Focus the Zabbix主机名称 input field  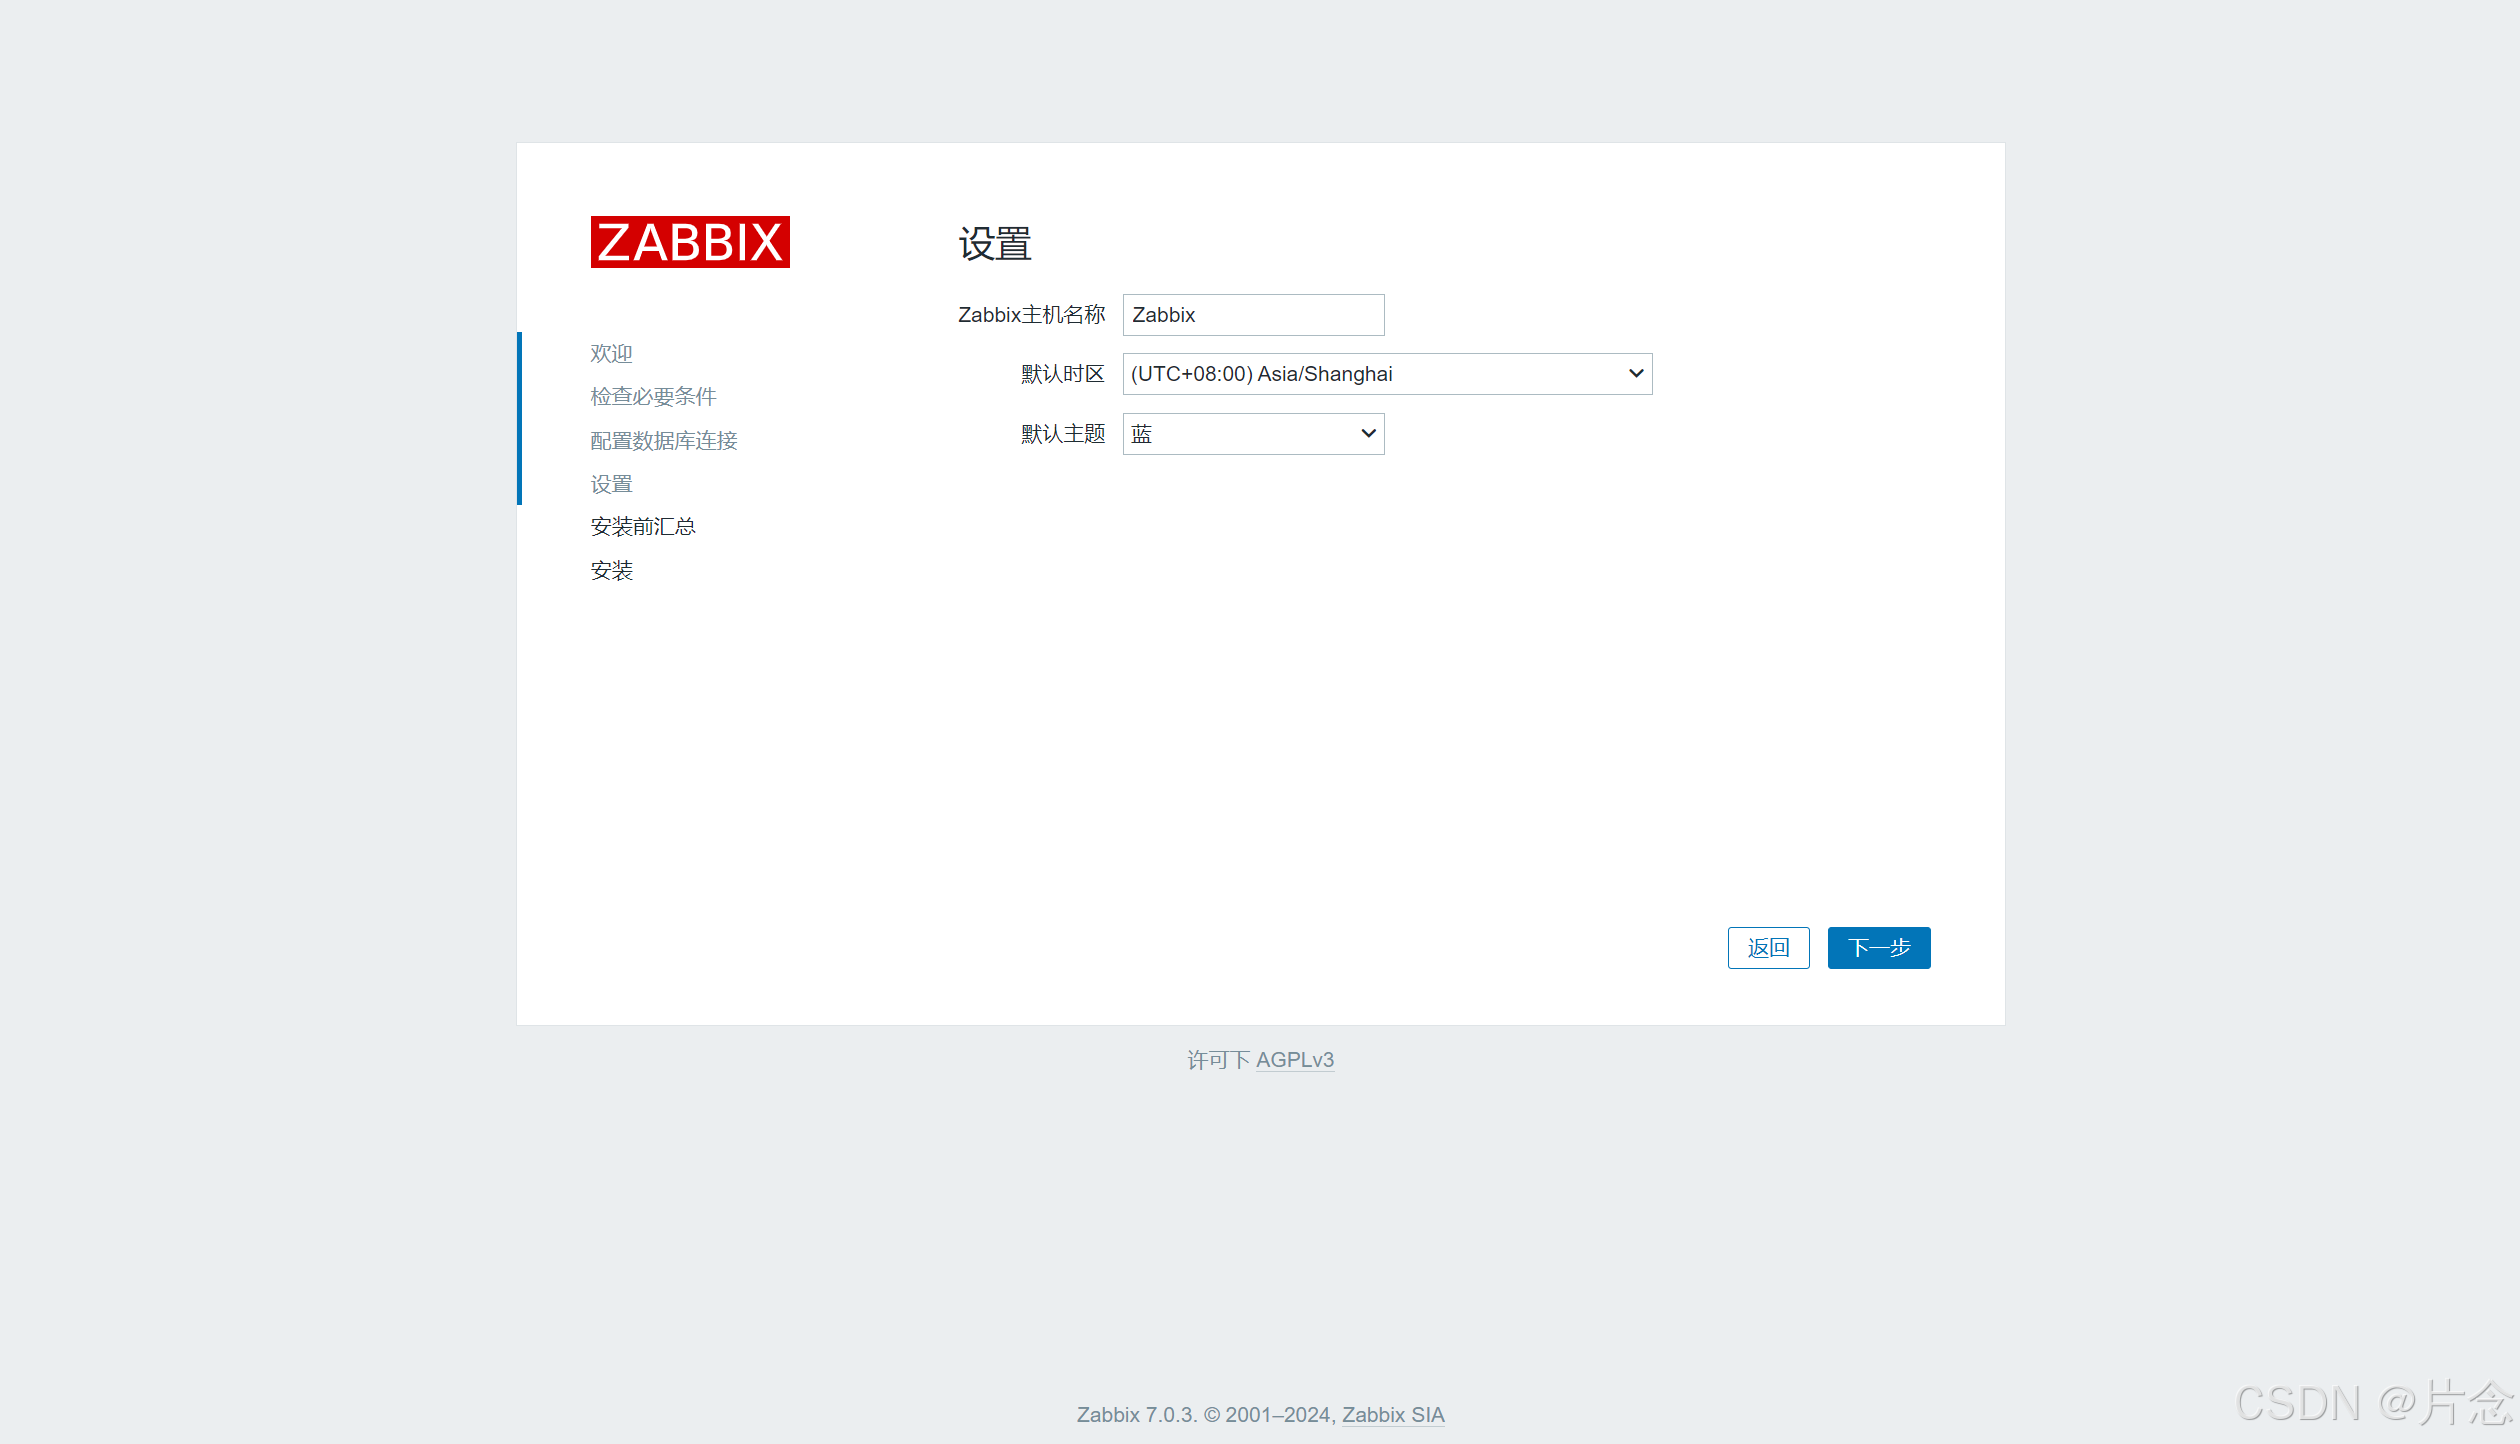(1253, 315)
